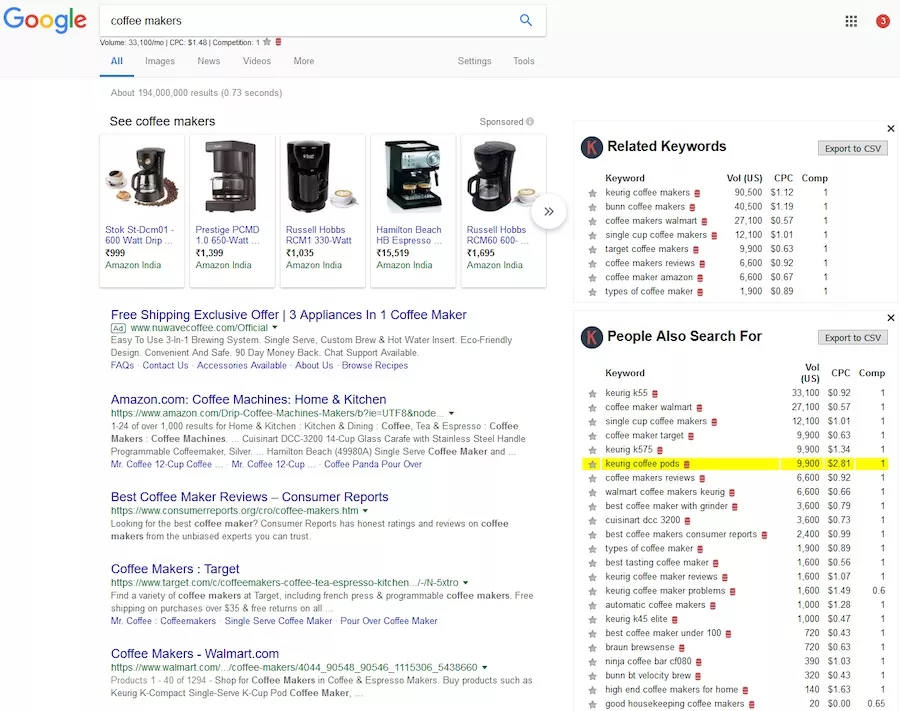Click red icon beside walmart coffee makers keurig

coord(732,492)
